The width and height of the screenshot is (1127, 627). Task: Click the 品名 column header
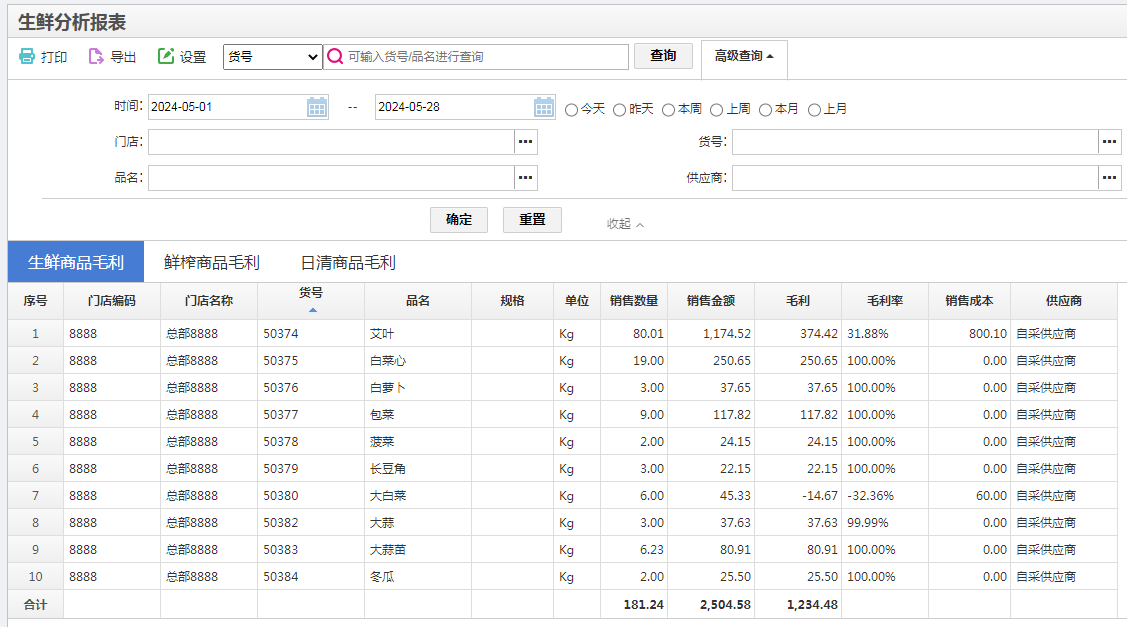tap(418, 301)
